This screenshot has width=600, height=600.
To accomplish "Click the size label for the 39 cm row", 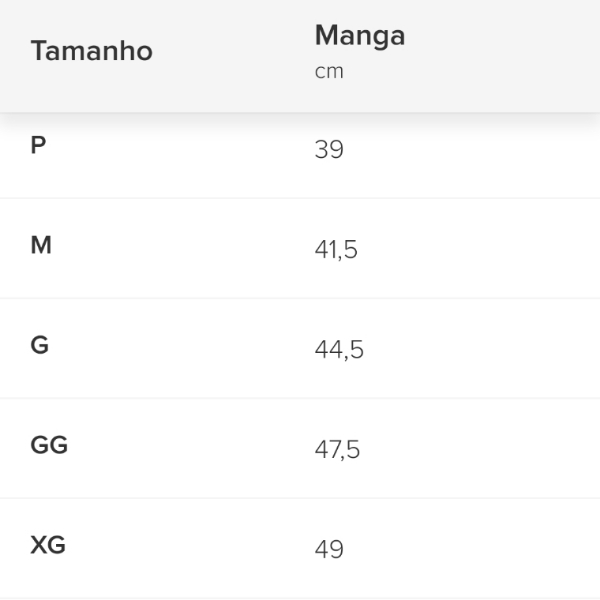I will coord(39,145).
